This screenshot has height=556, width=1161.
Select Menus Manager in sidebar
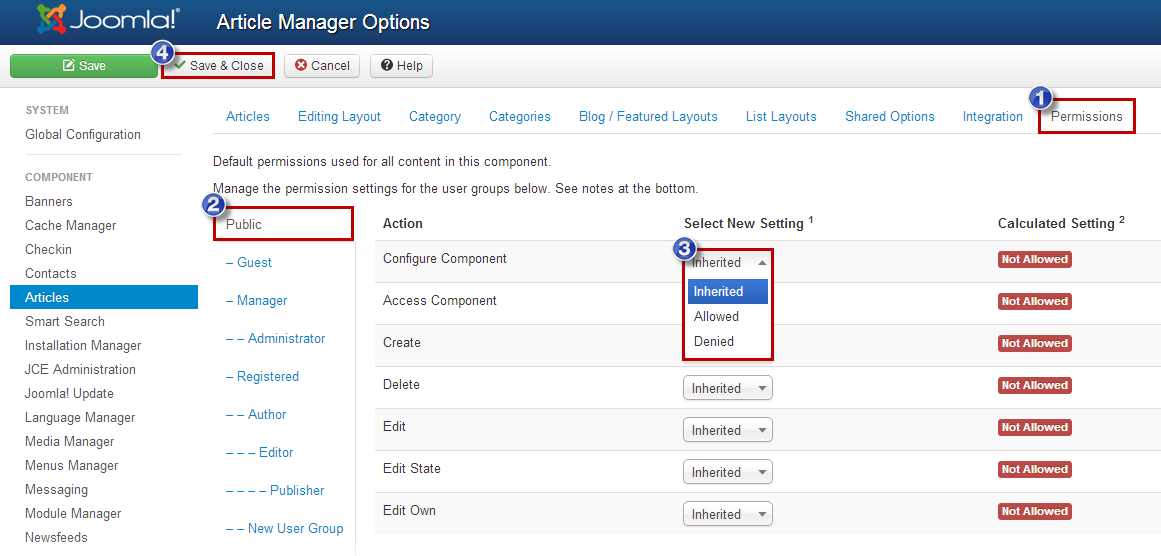72,465
